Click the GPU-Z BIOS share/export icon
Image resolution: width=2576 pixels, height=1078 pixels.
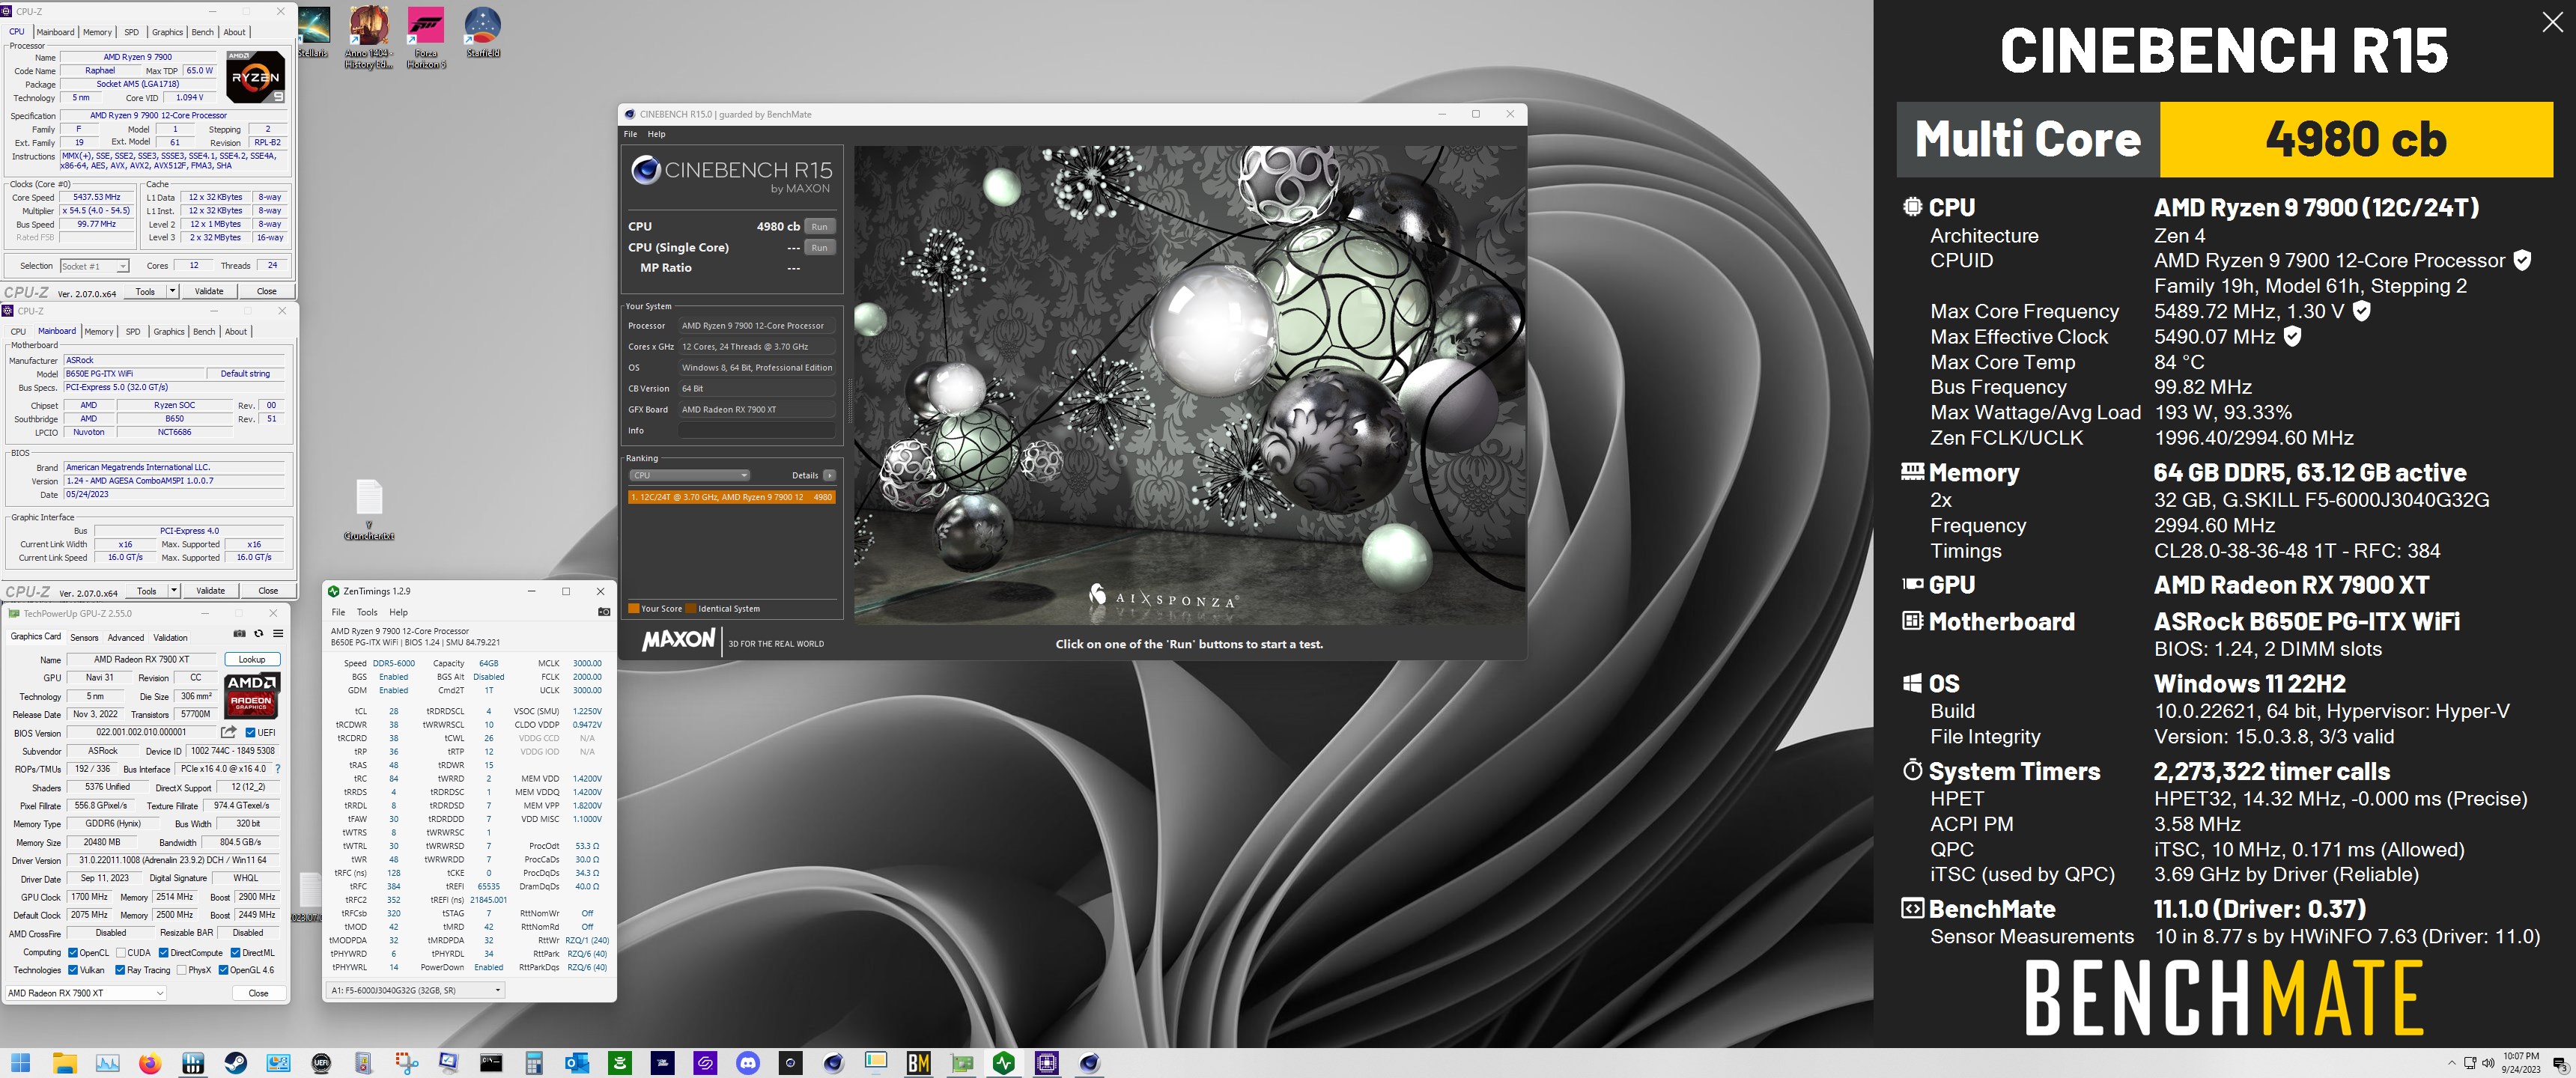click(229, 732)
